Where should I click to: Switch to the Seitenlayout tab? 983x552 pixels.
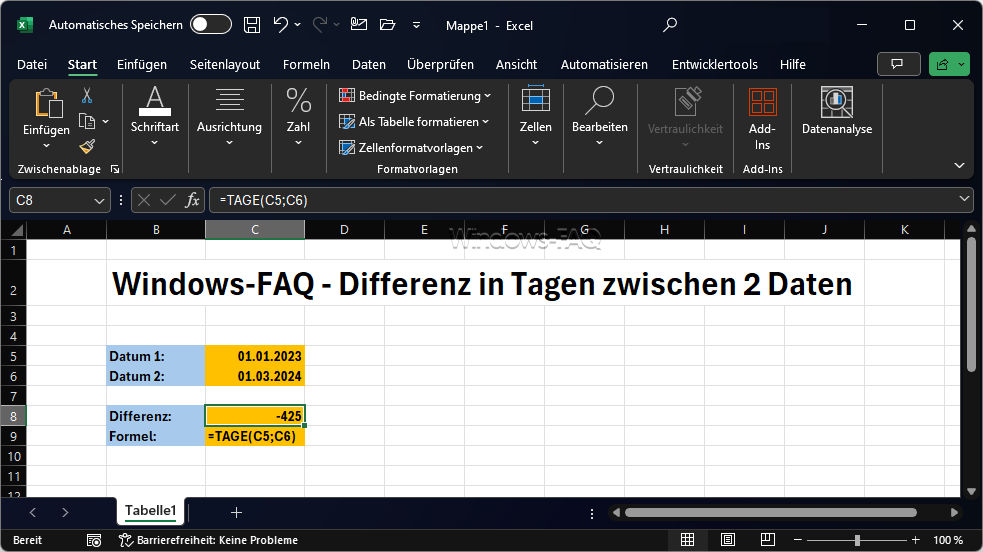tap(225, 65)
